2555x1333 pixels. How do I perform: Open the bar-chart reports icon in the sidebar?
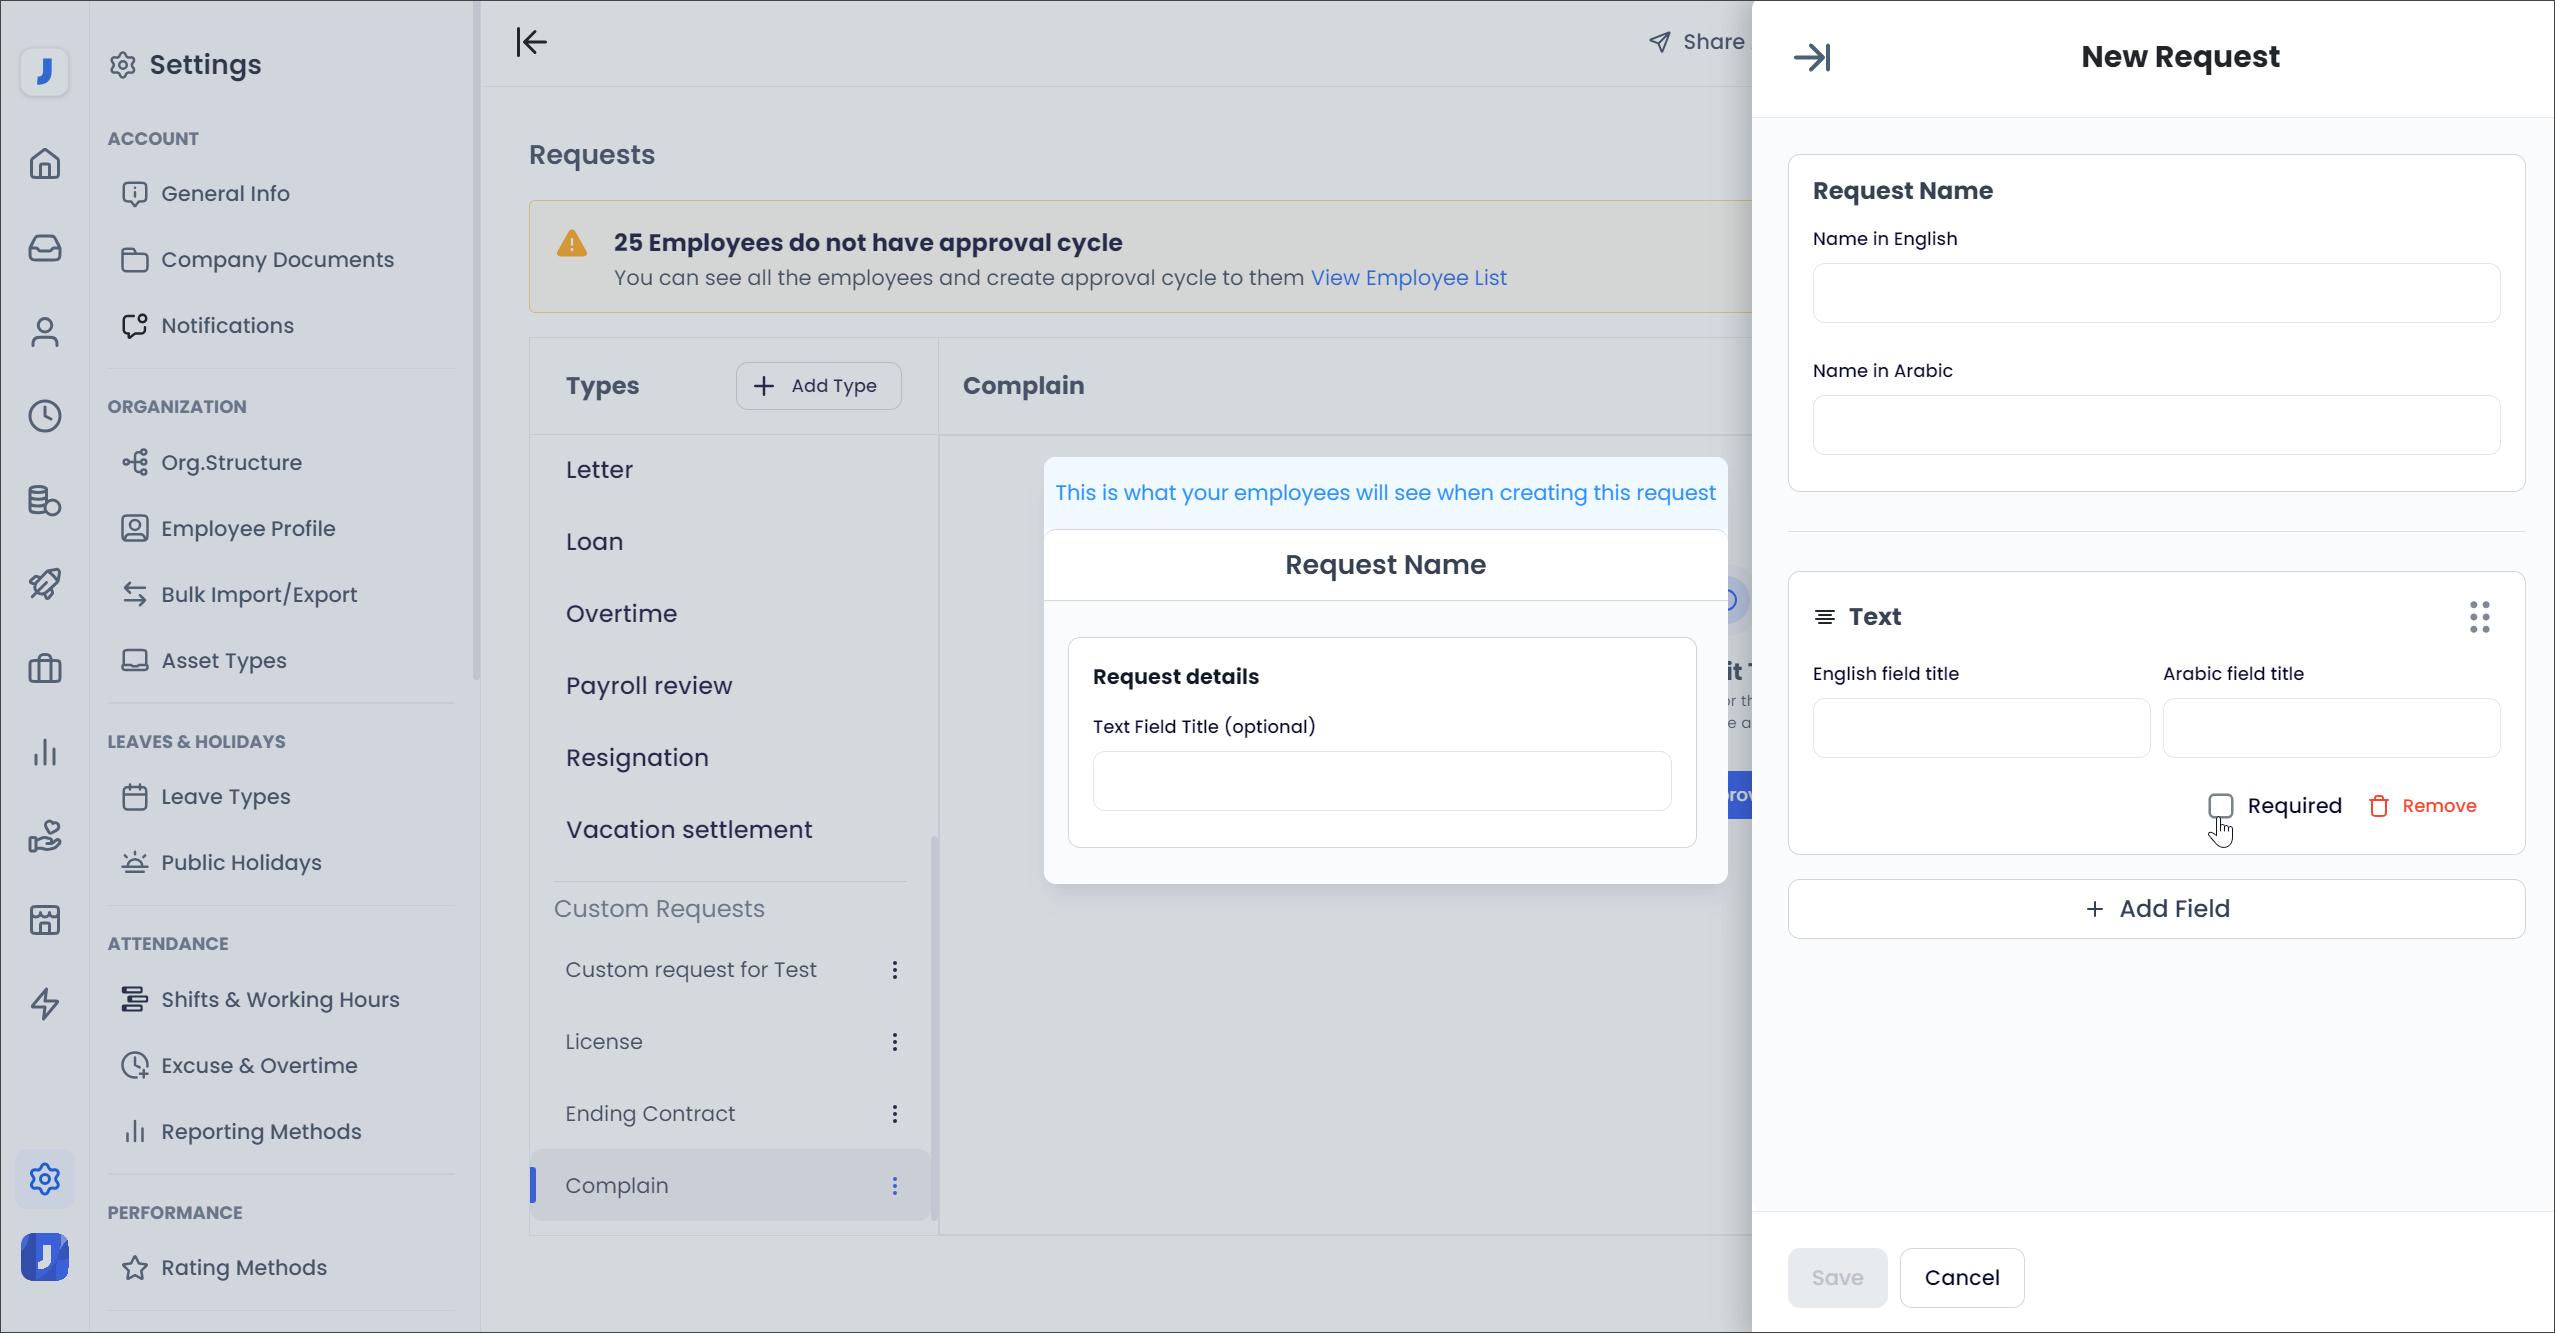click(45, 753)
